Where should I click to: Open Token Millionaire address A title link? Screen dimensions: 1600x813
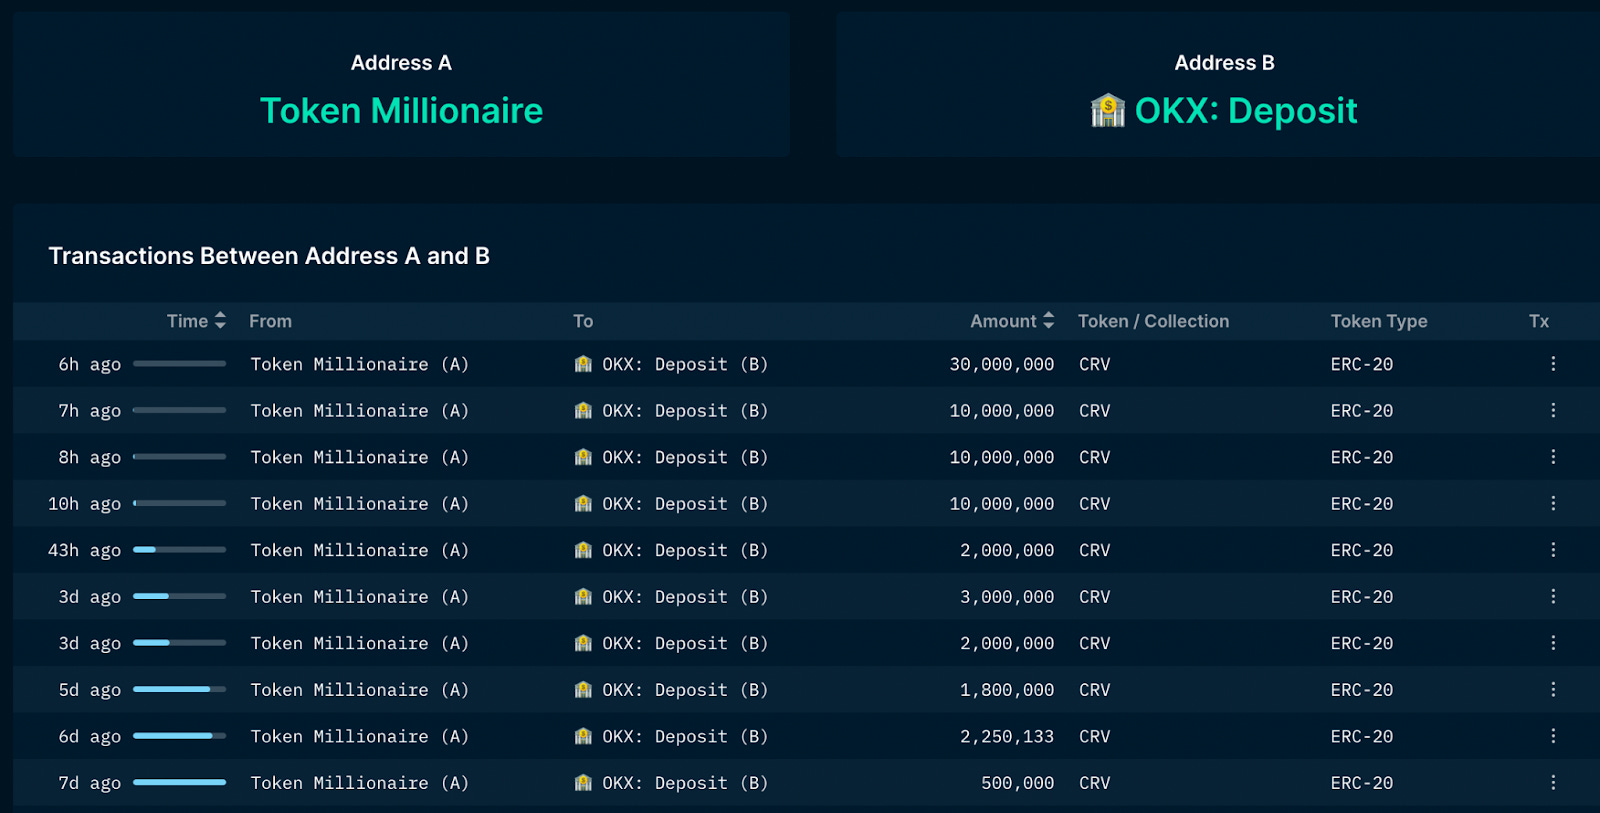coord(401,110)
